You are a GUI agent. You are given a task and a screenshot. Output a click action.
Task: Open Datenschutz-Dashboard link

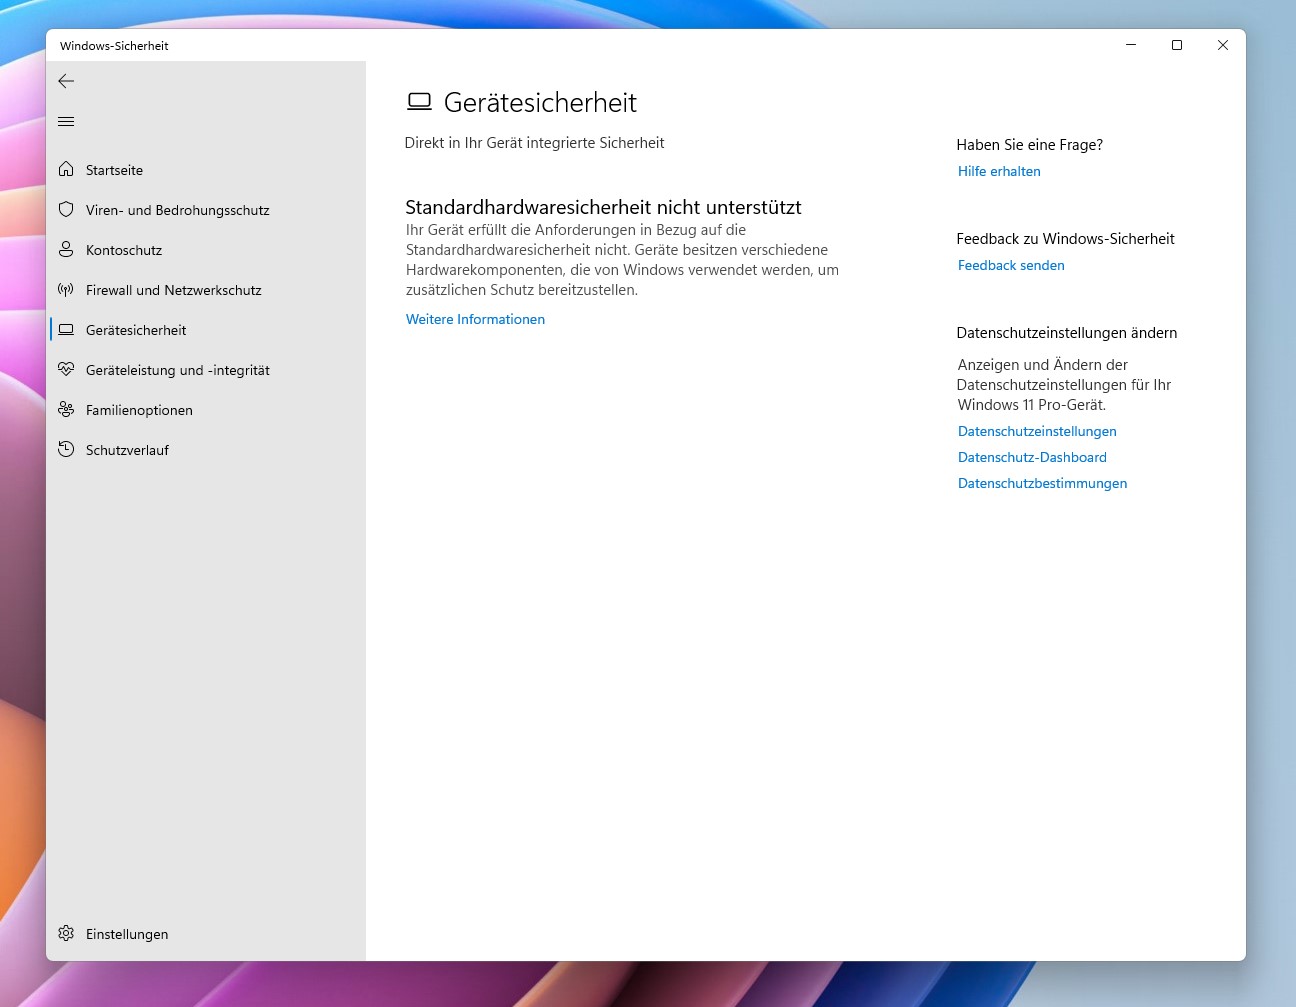point(1032,458)
